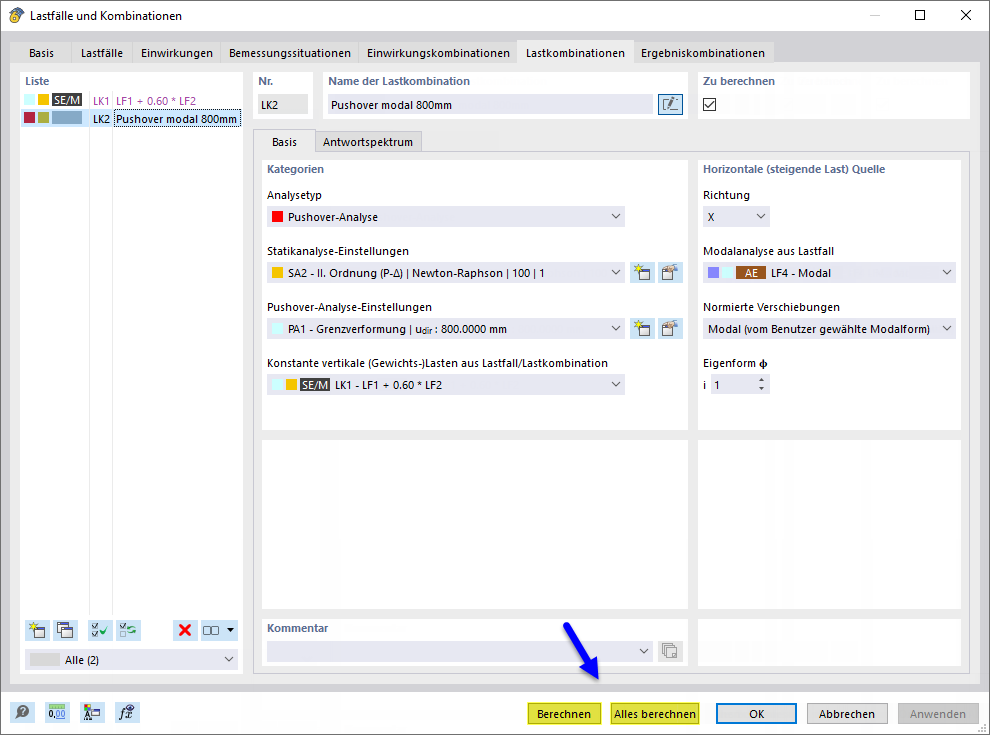Image resolution: width=990 pixels, height=735 pixels.
Task: Click the Berechnen button
Action: point(564,714)
